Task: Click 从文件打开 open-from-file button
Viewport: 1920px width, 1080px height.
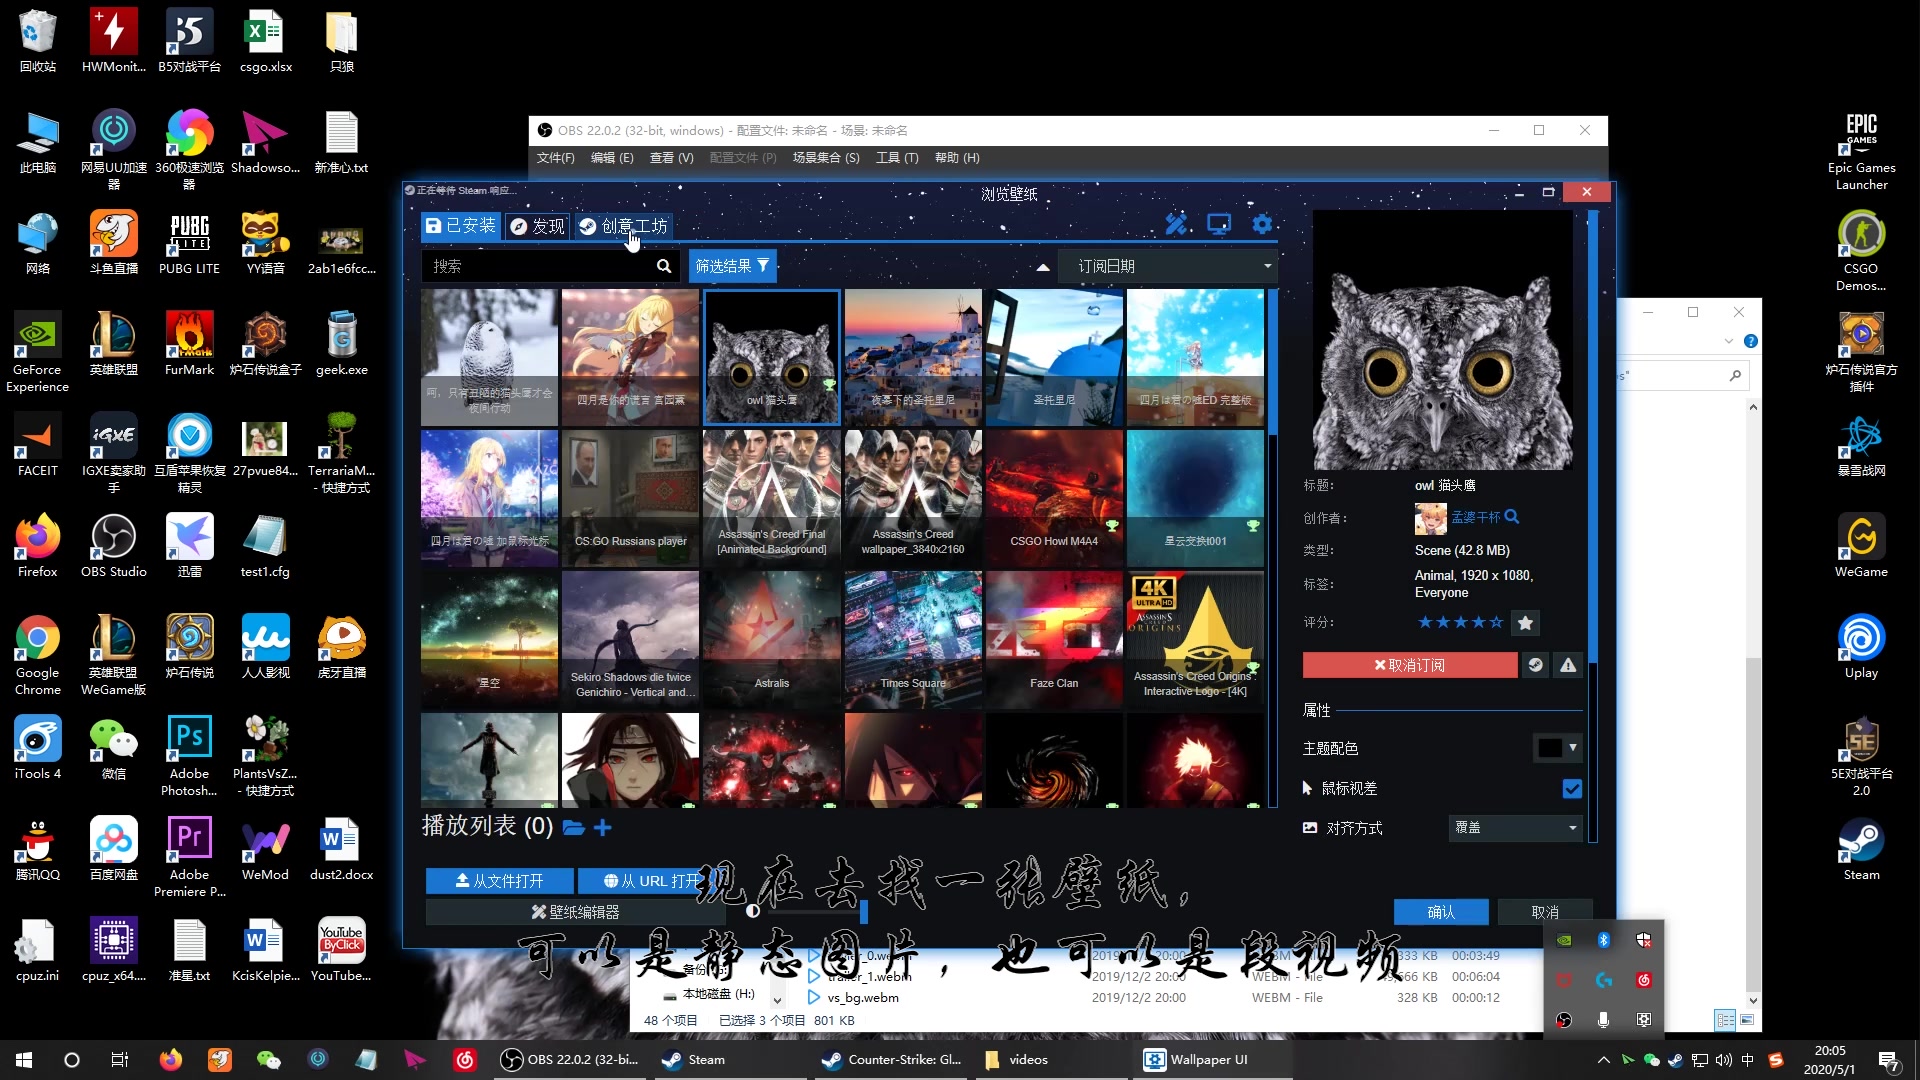Action: pos(499,880)
